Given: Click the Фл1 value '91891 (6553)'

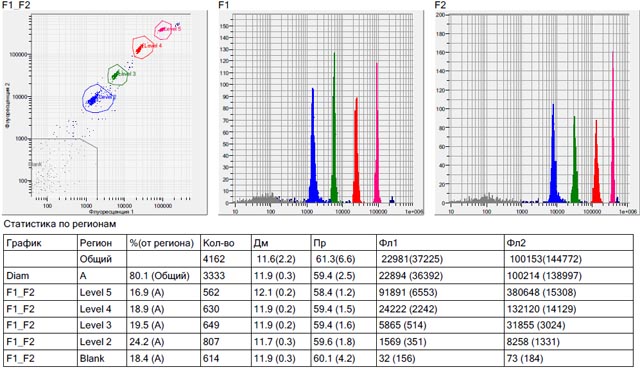Looking at the screenshot, I should point(408,292).
